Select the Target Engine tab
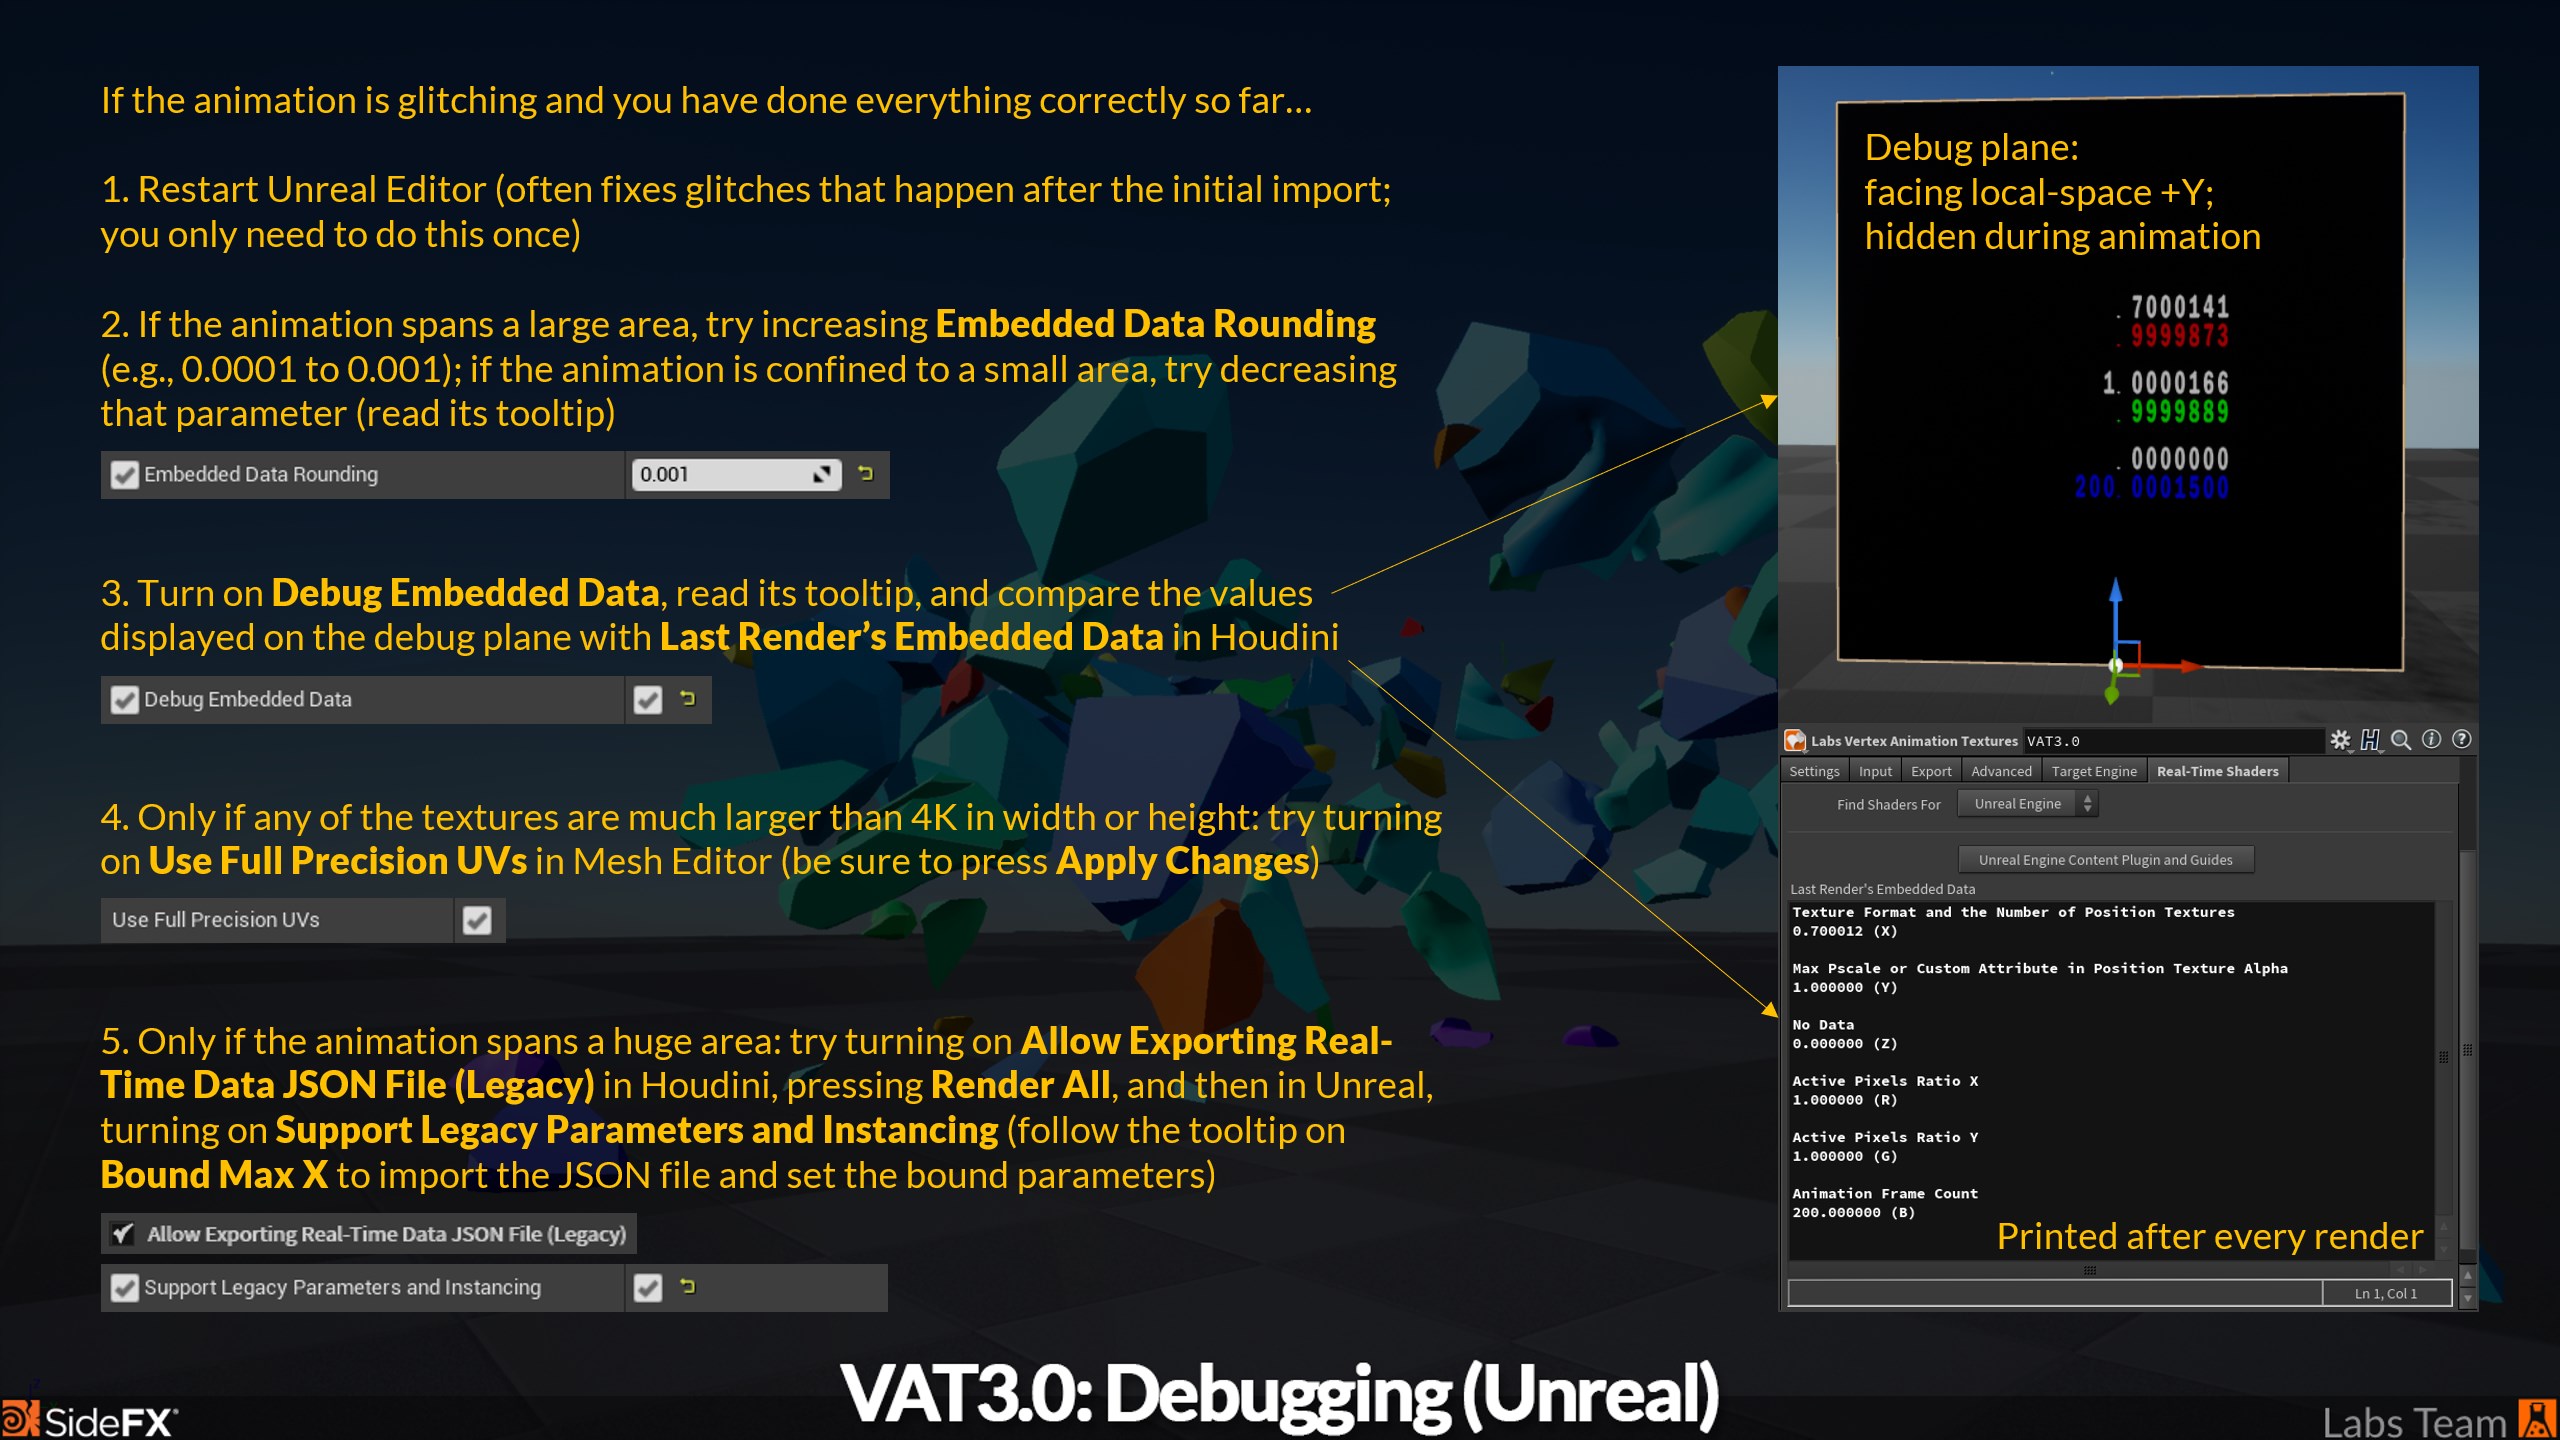Screen dimensions: 2560x1440 pyautogui.click(x=2094, y=771)
